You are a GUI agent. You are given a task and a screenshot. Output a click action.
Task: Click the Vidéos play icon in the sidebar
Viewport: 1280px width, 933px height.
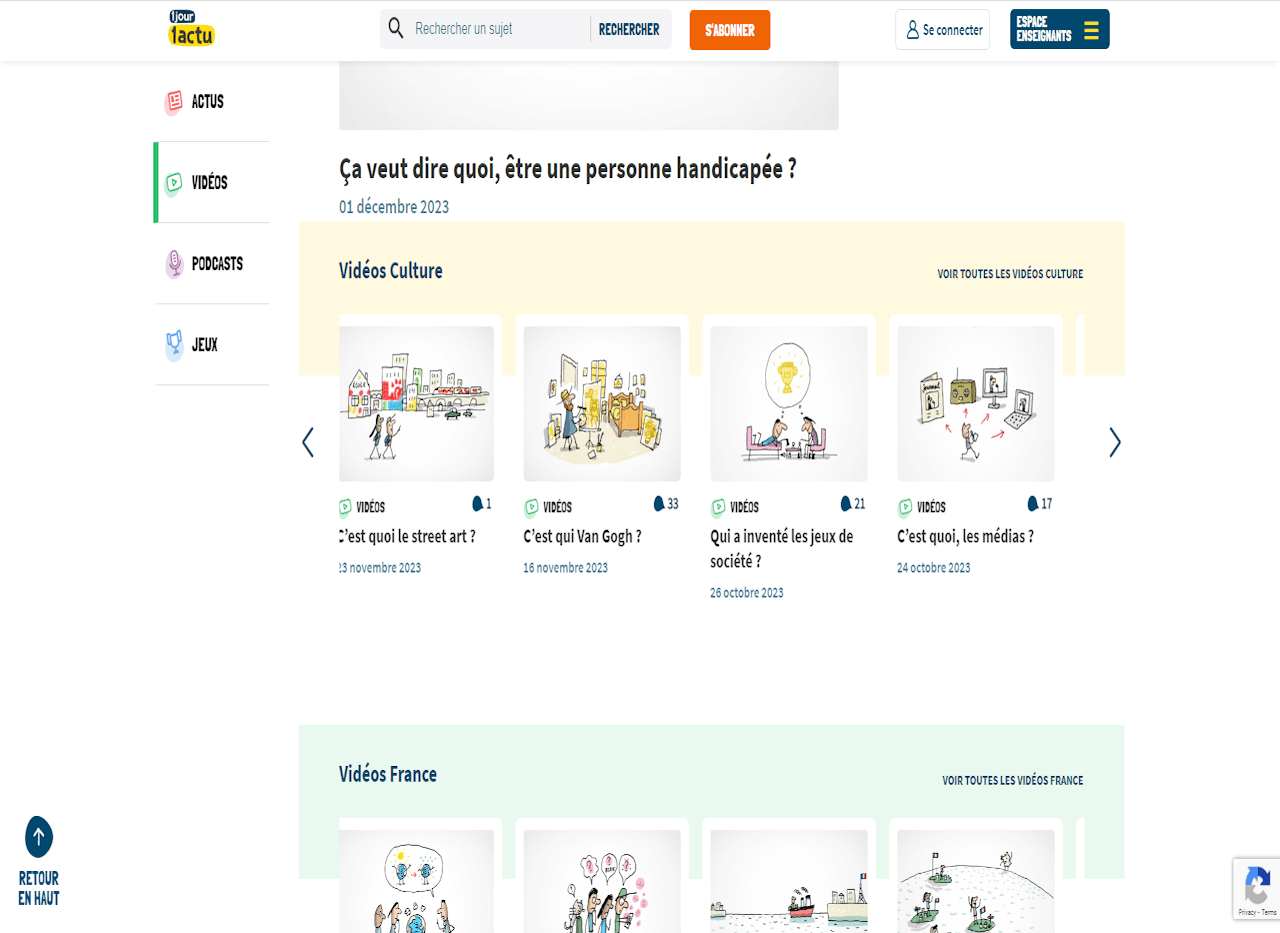tap(174, 183)
